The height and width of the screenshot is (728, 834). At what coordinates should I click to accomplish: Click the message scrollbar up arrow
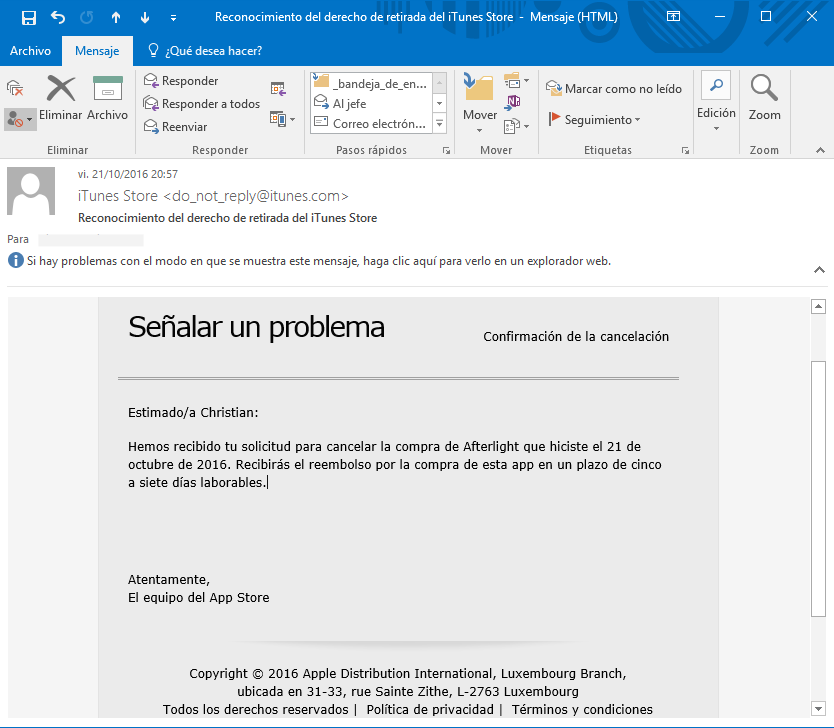click(818, 306)
